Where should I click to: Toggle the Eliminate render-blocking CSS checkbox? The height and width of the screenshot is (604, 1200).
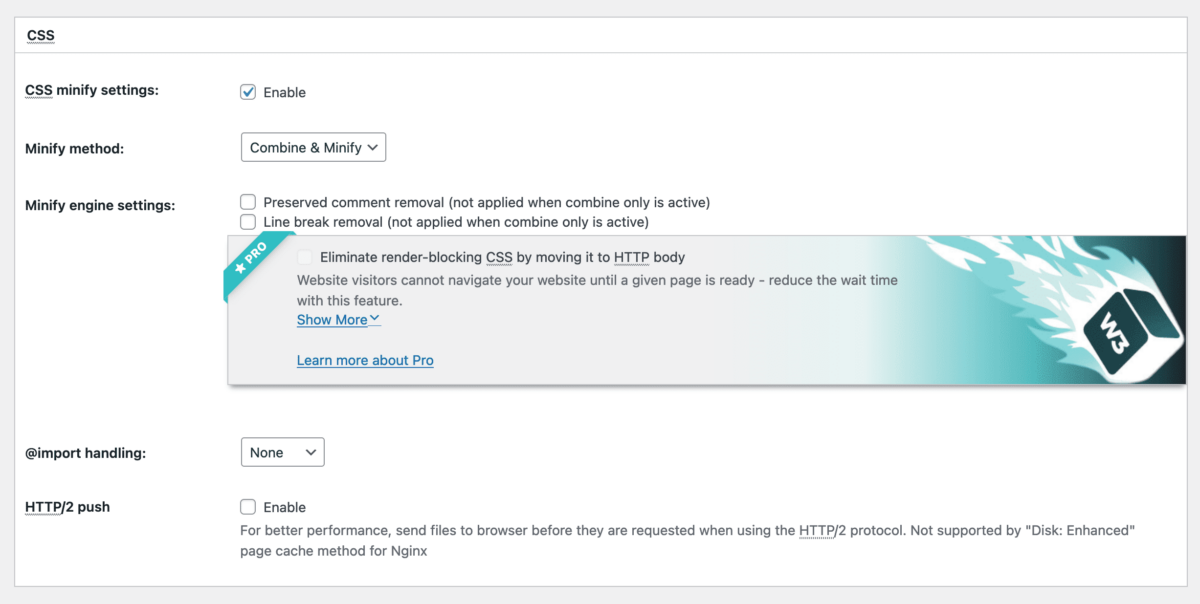click(x=304, y=257)
